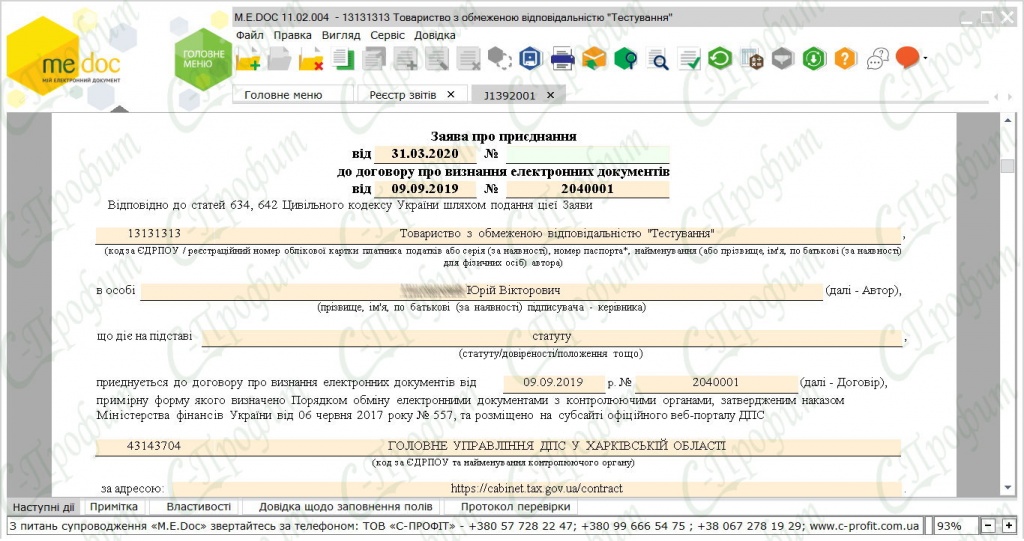Click the grey hexagon transform icon

point(500,59)
